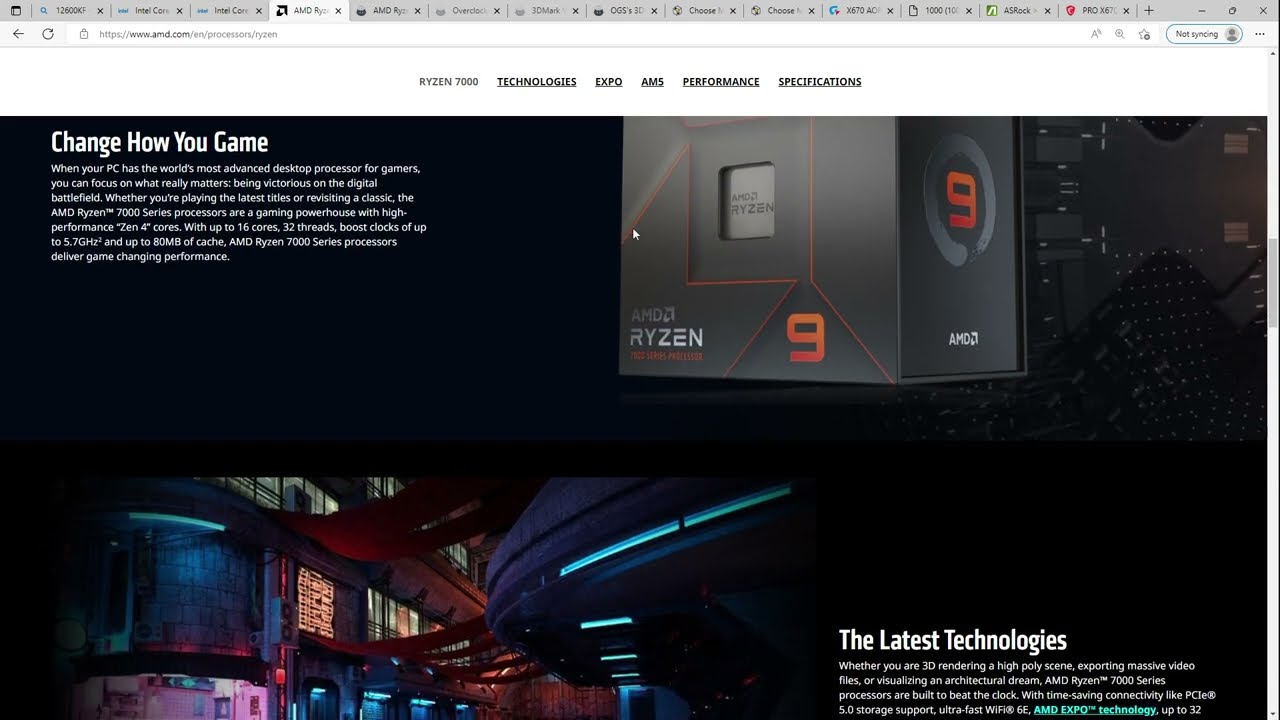Jump to the PERFORMANCE section
1280x720 pixels.
point(721,82)
